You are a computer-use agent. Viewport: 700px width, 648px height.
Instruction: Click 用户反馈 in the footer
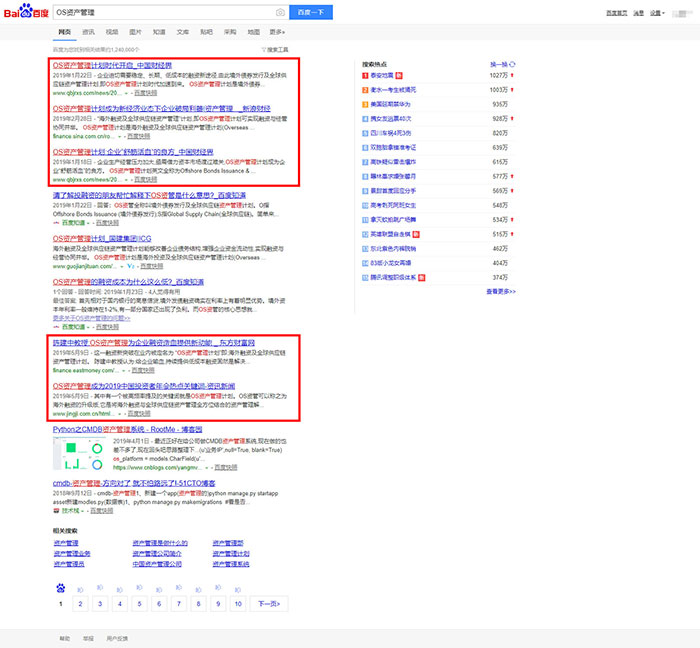[117, 639]
